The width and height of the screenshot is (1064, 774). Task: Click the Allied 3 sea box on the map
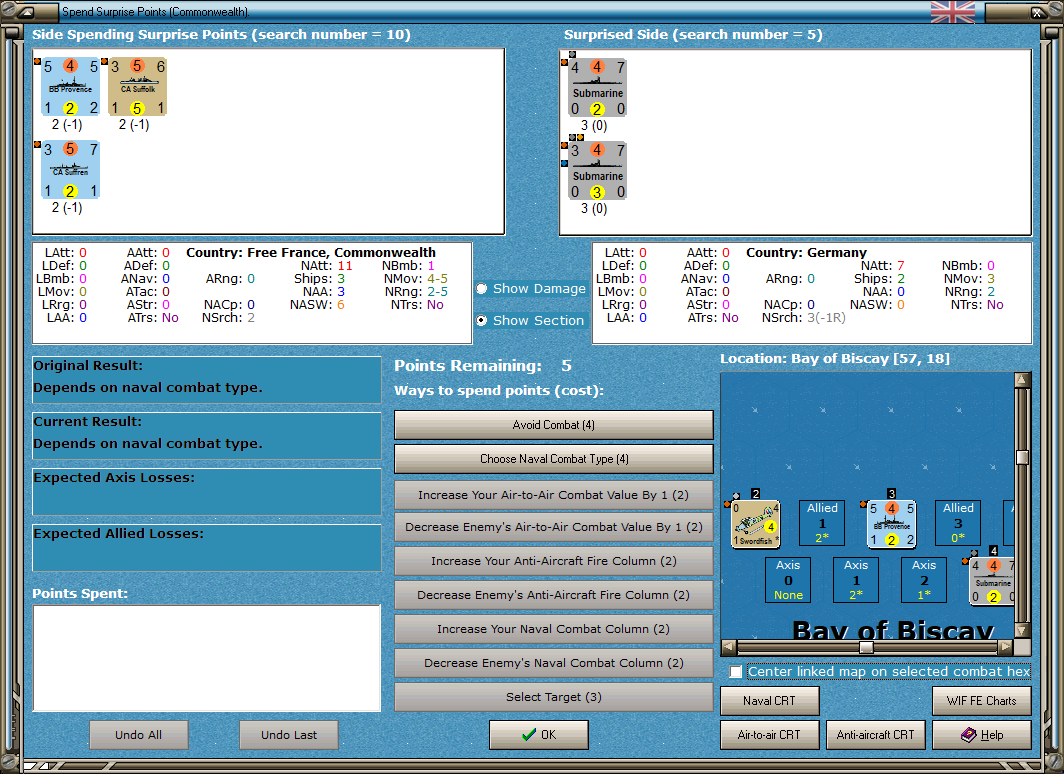click(958, 523)
